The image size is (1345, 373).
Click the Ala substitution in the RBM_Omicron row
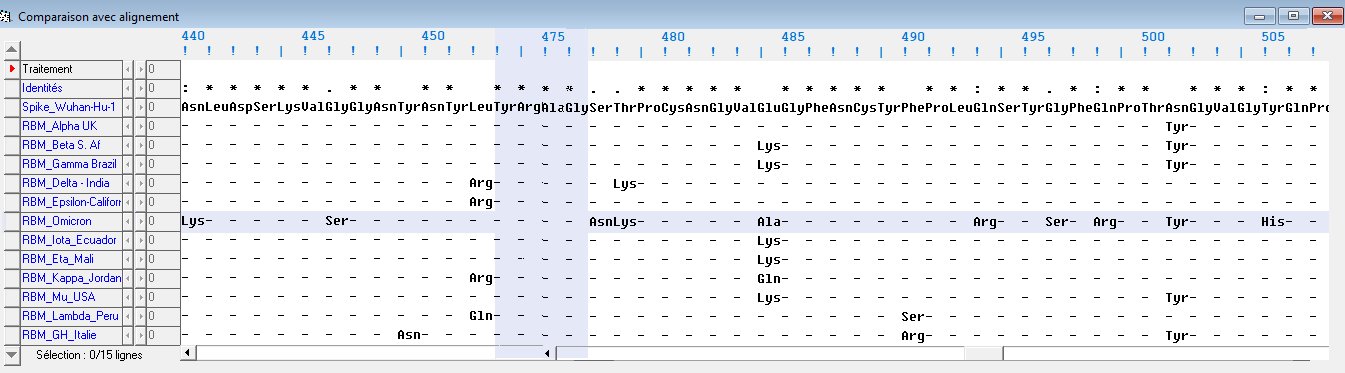tap(769, 221)
